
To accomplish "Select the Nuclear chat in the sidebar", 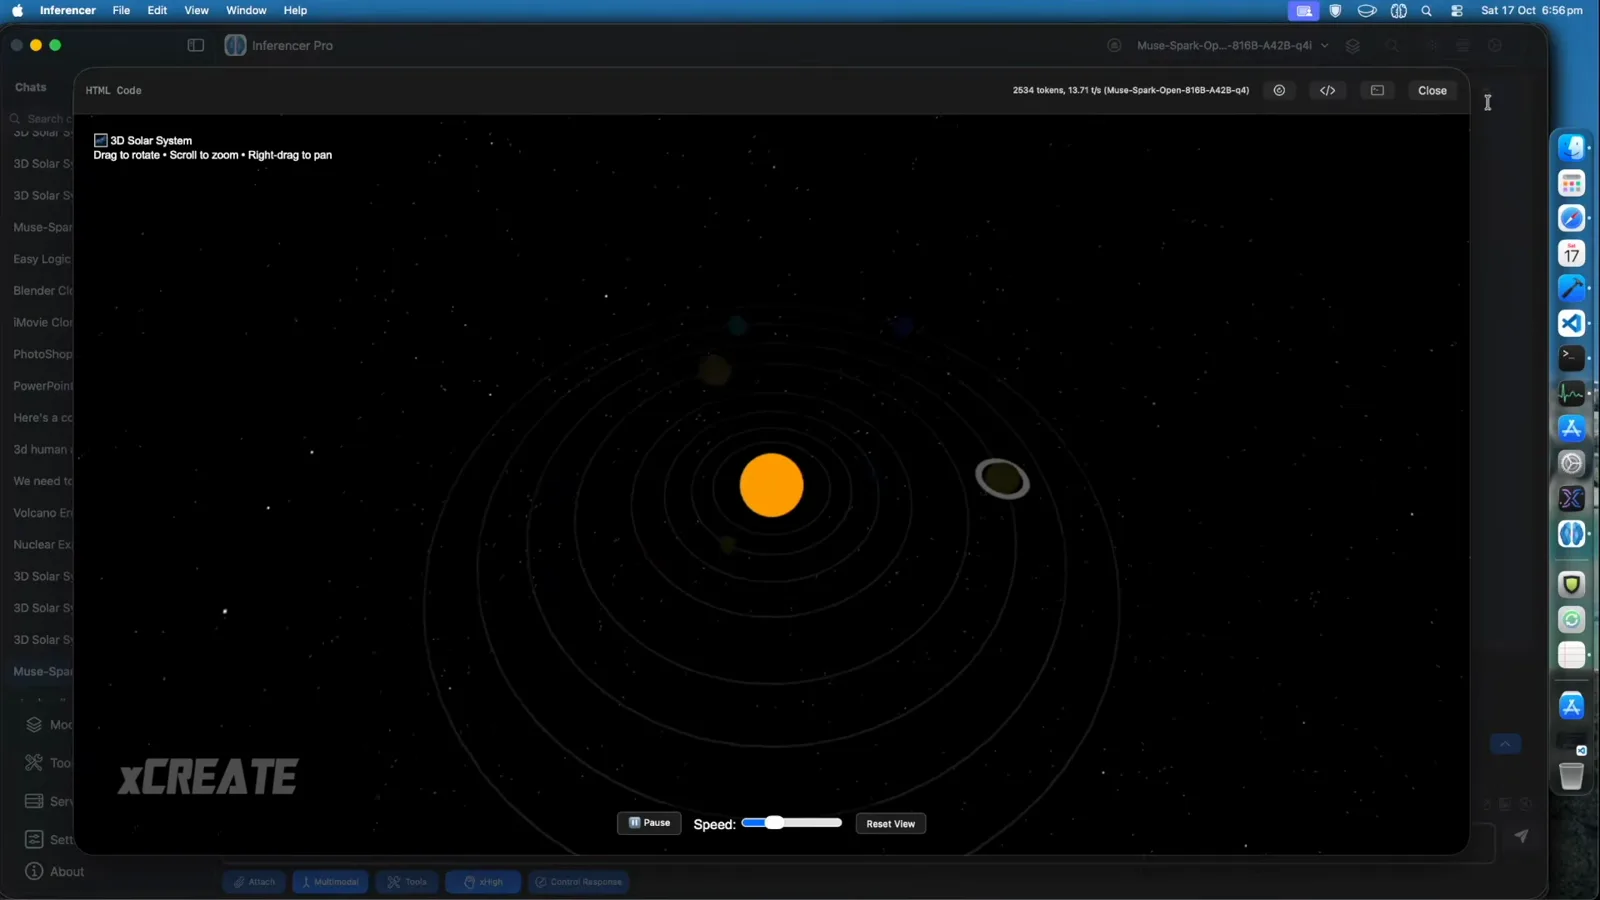I will pos(42,545).
